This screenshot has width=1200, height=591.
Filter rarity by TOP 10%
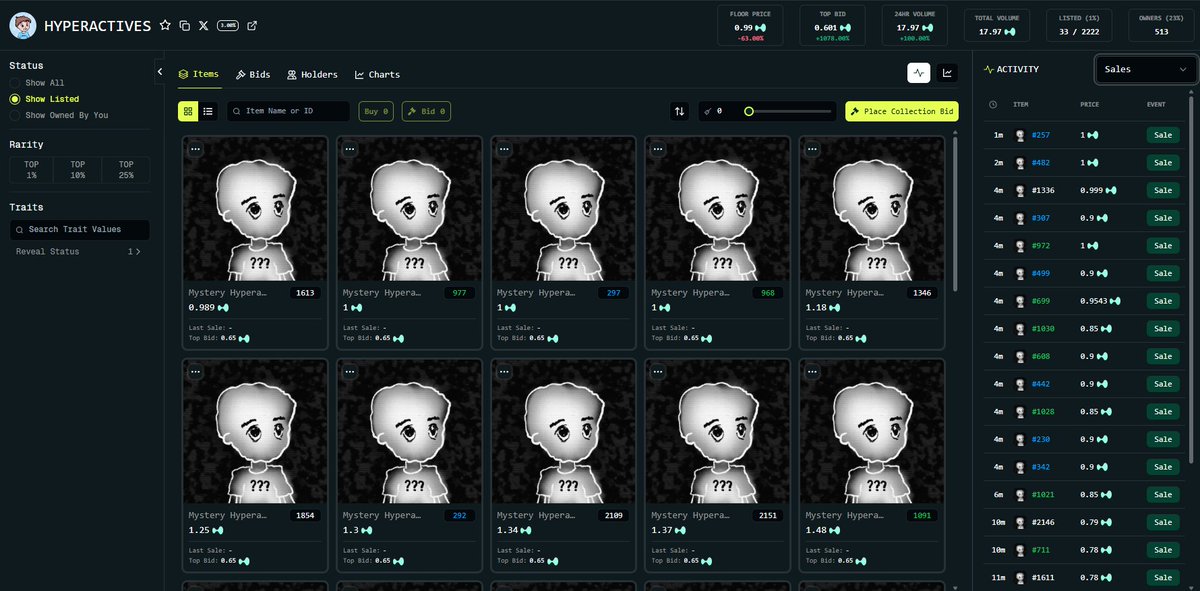pyautogui.click(x=78, y=169)
